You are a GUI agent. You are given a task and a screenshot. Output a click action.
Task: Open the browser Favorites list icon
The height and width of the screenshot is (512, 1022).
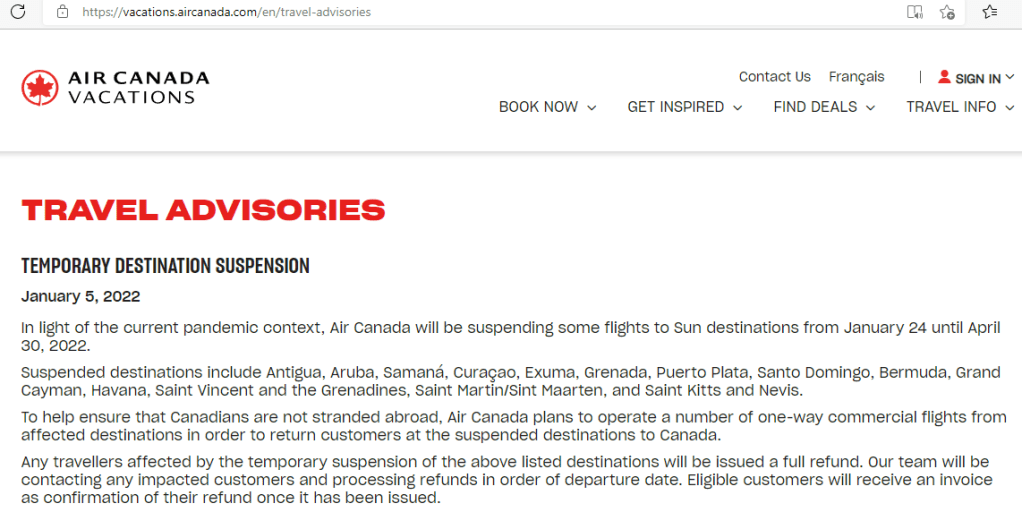990,12
